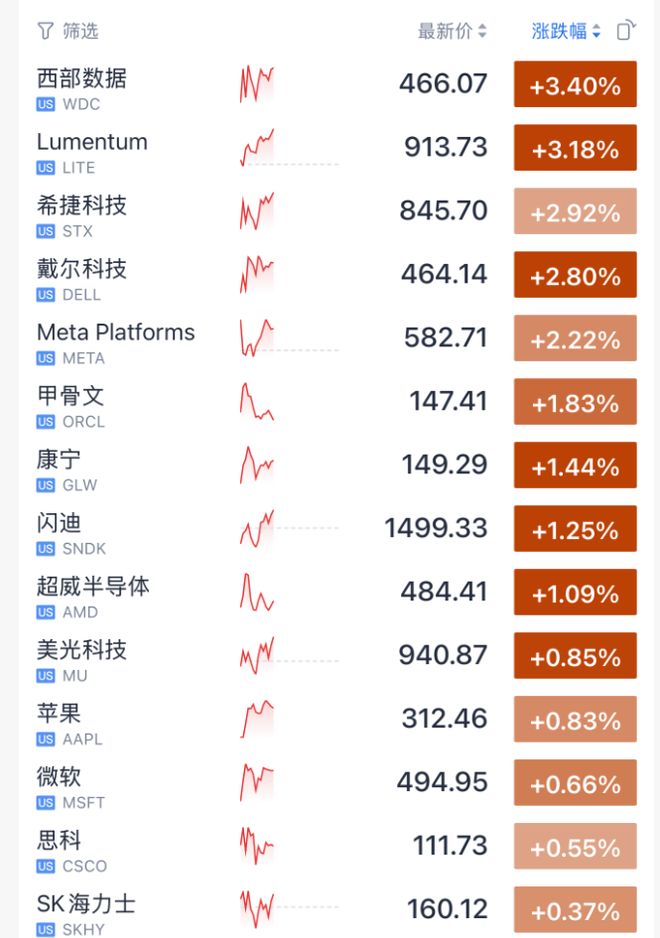Click the 苹果 AAPL sparkline chart
The height and width of the screenshot is (938, 660).
tap(257, 718)
